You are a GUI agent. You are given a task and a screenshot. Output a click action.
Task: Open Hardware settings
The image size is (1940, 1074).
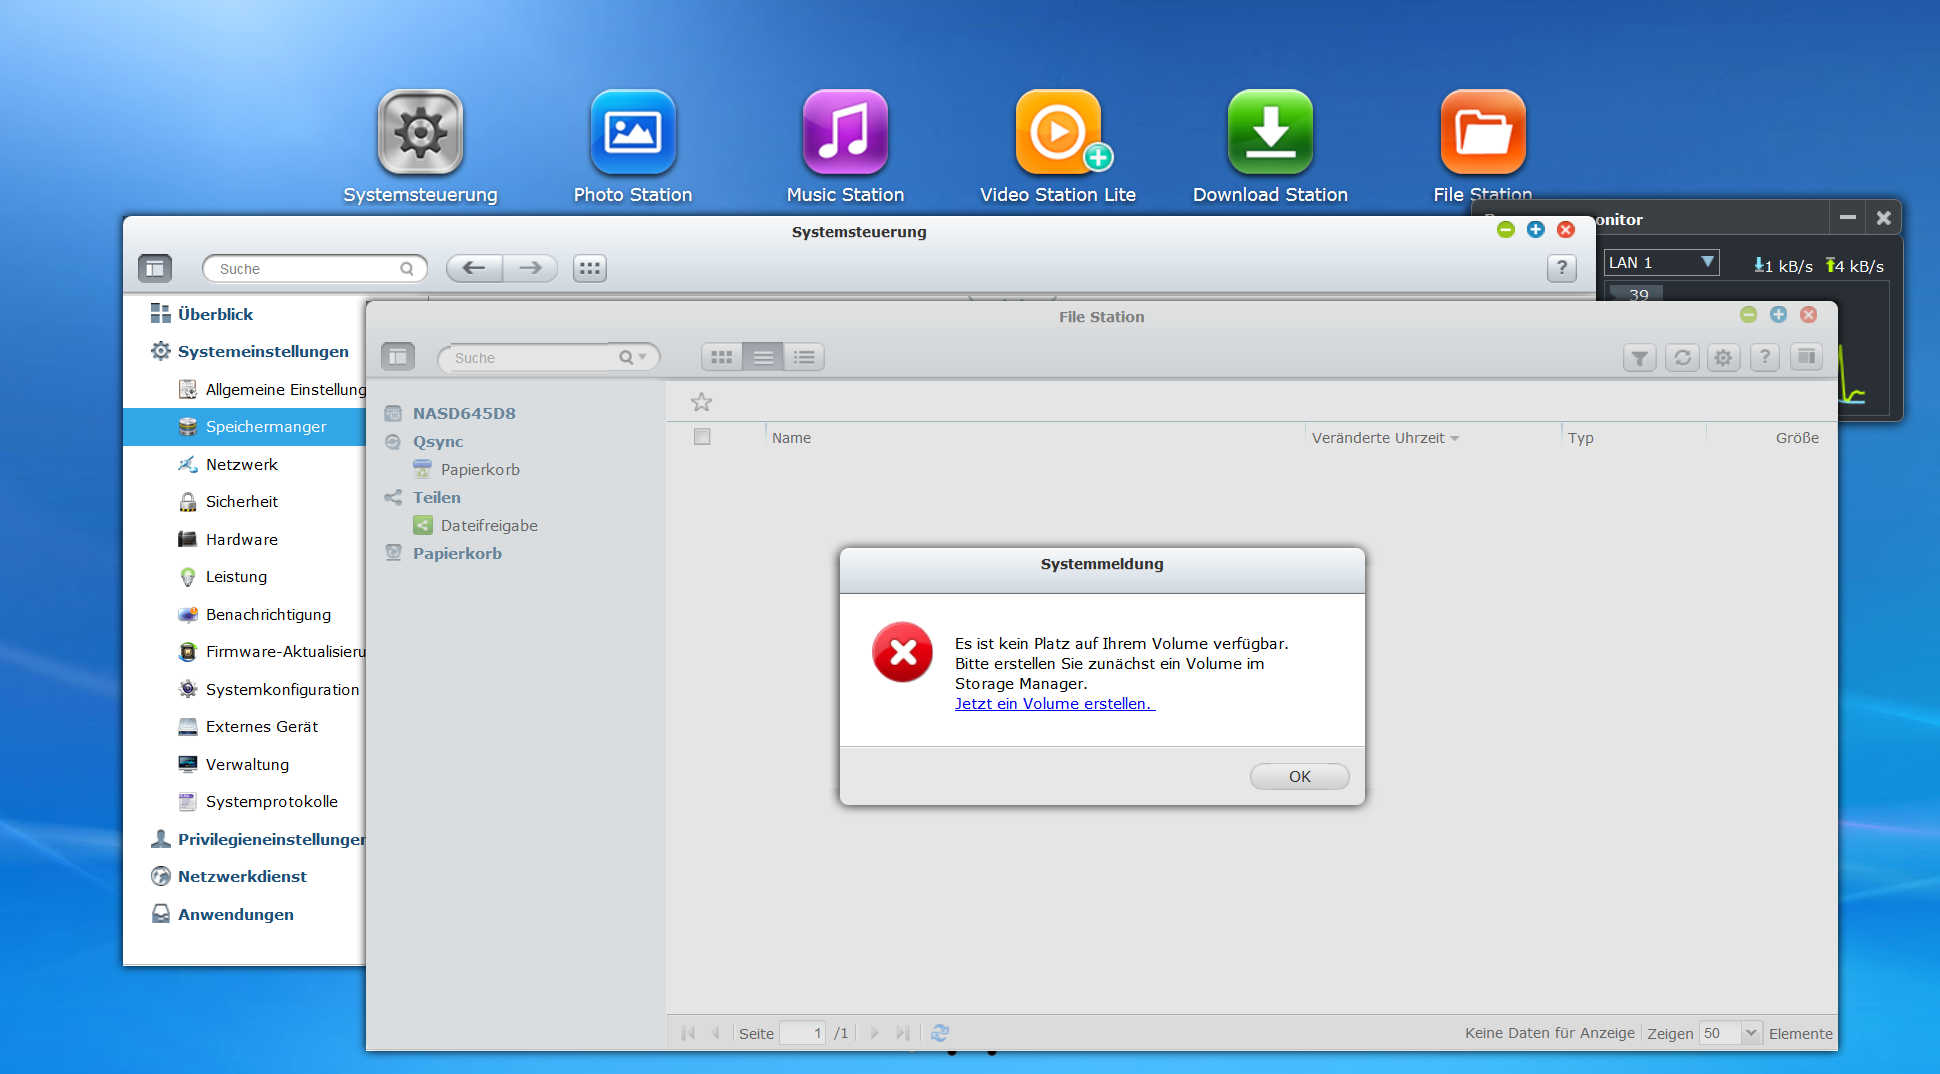tap(242, 539)
